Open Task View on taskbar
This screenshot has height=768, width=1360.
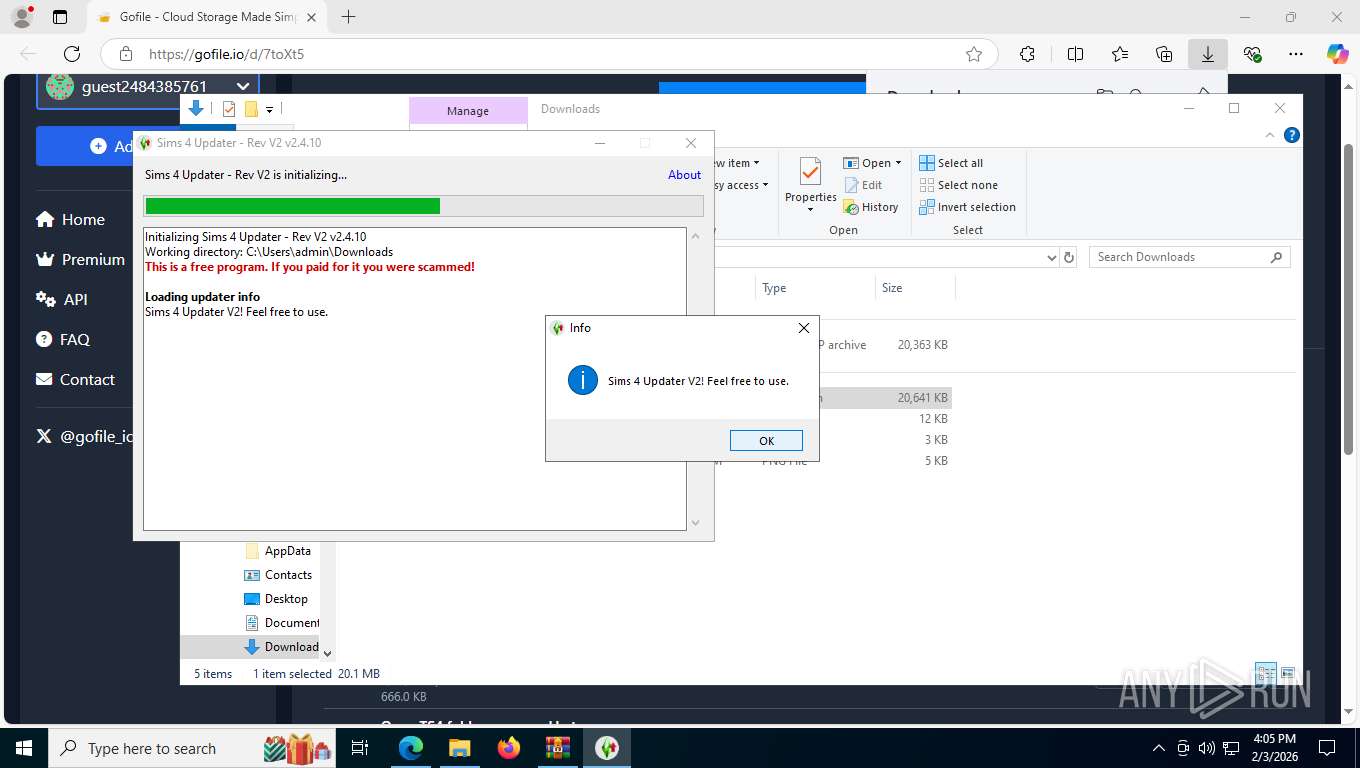pyautogui.click(x=361, y=748)
